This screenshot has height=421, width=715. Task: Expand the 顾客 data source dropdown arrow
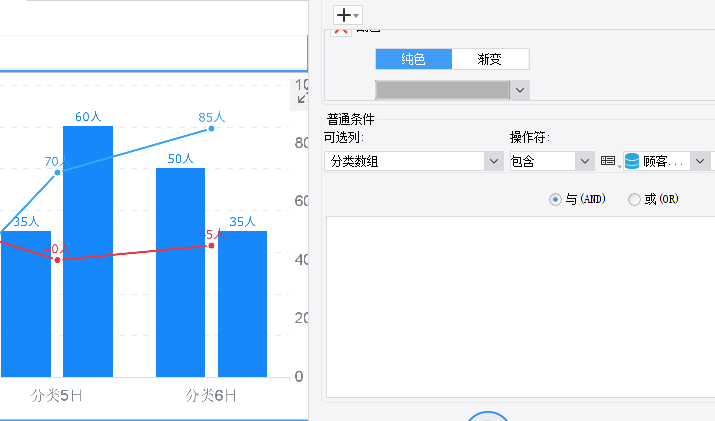click(x=700, y=161)
